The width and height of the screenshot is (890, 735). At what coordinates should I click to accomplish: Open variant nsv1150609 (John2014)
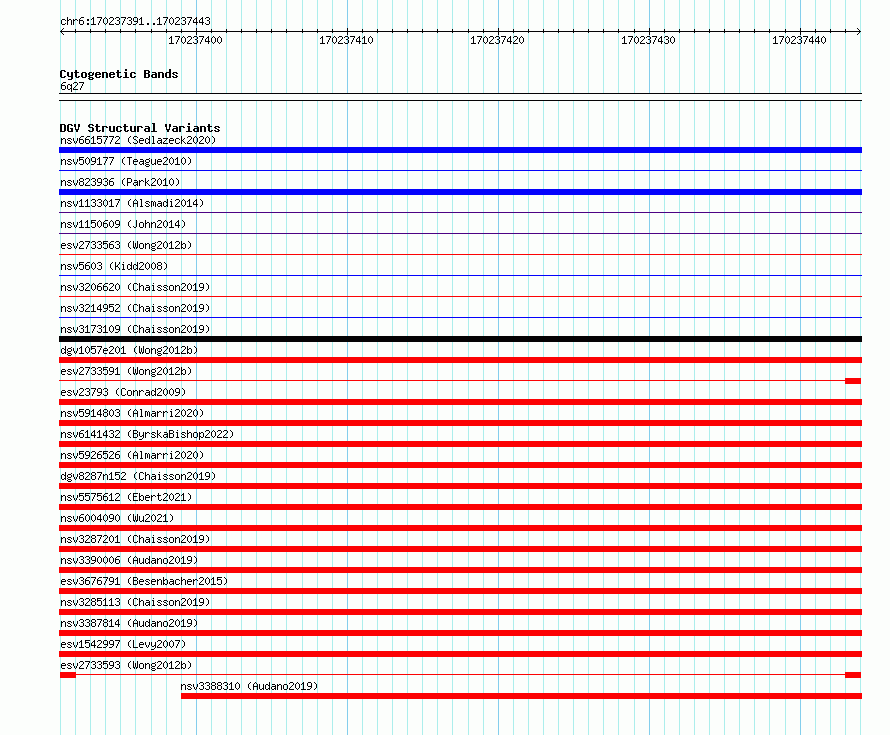(x=123, y=224)
